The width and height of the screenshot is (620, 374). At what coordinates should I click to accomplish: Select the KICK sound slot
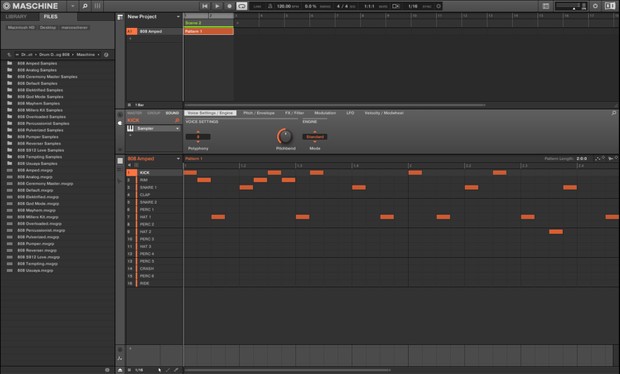tap(154, 173)
